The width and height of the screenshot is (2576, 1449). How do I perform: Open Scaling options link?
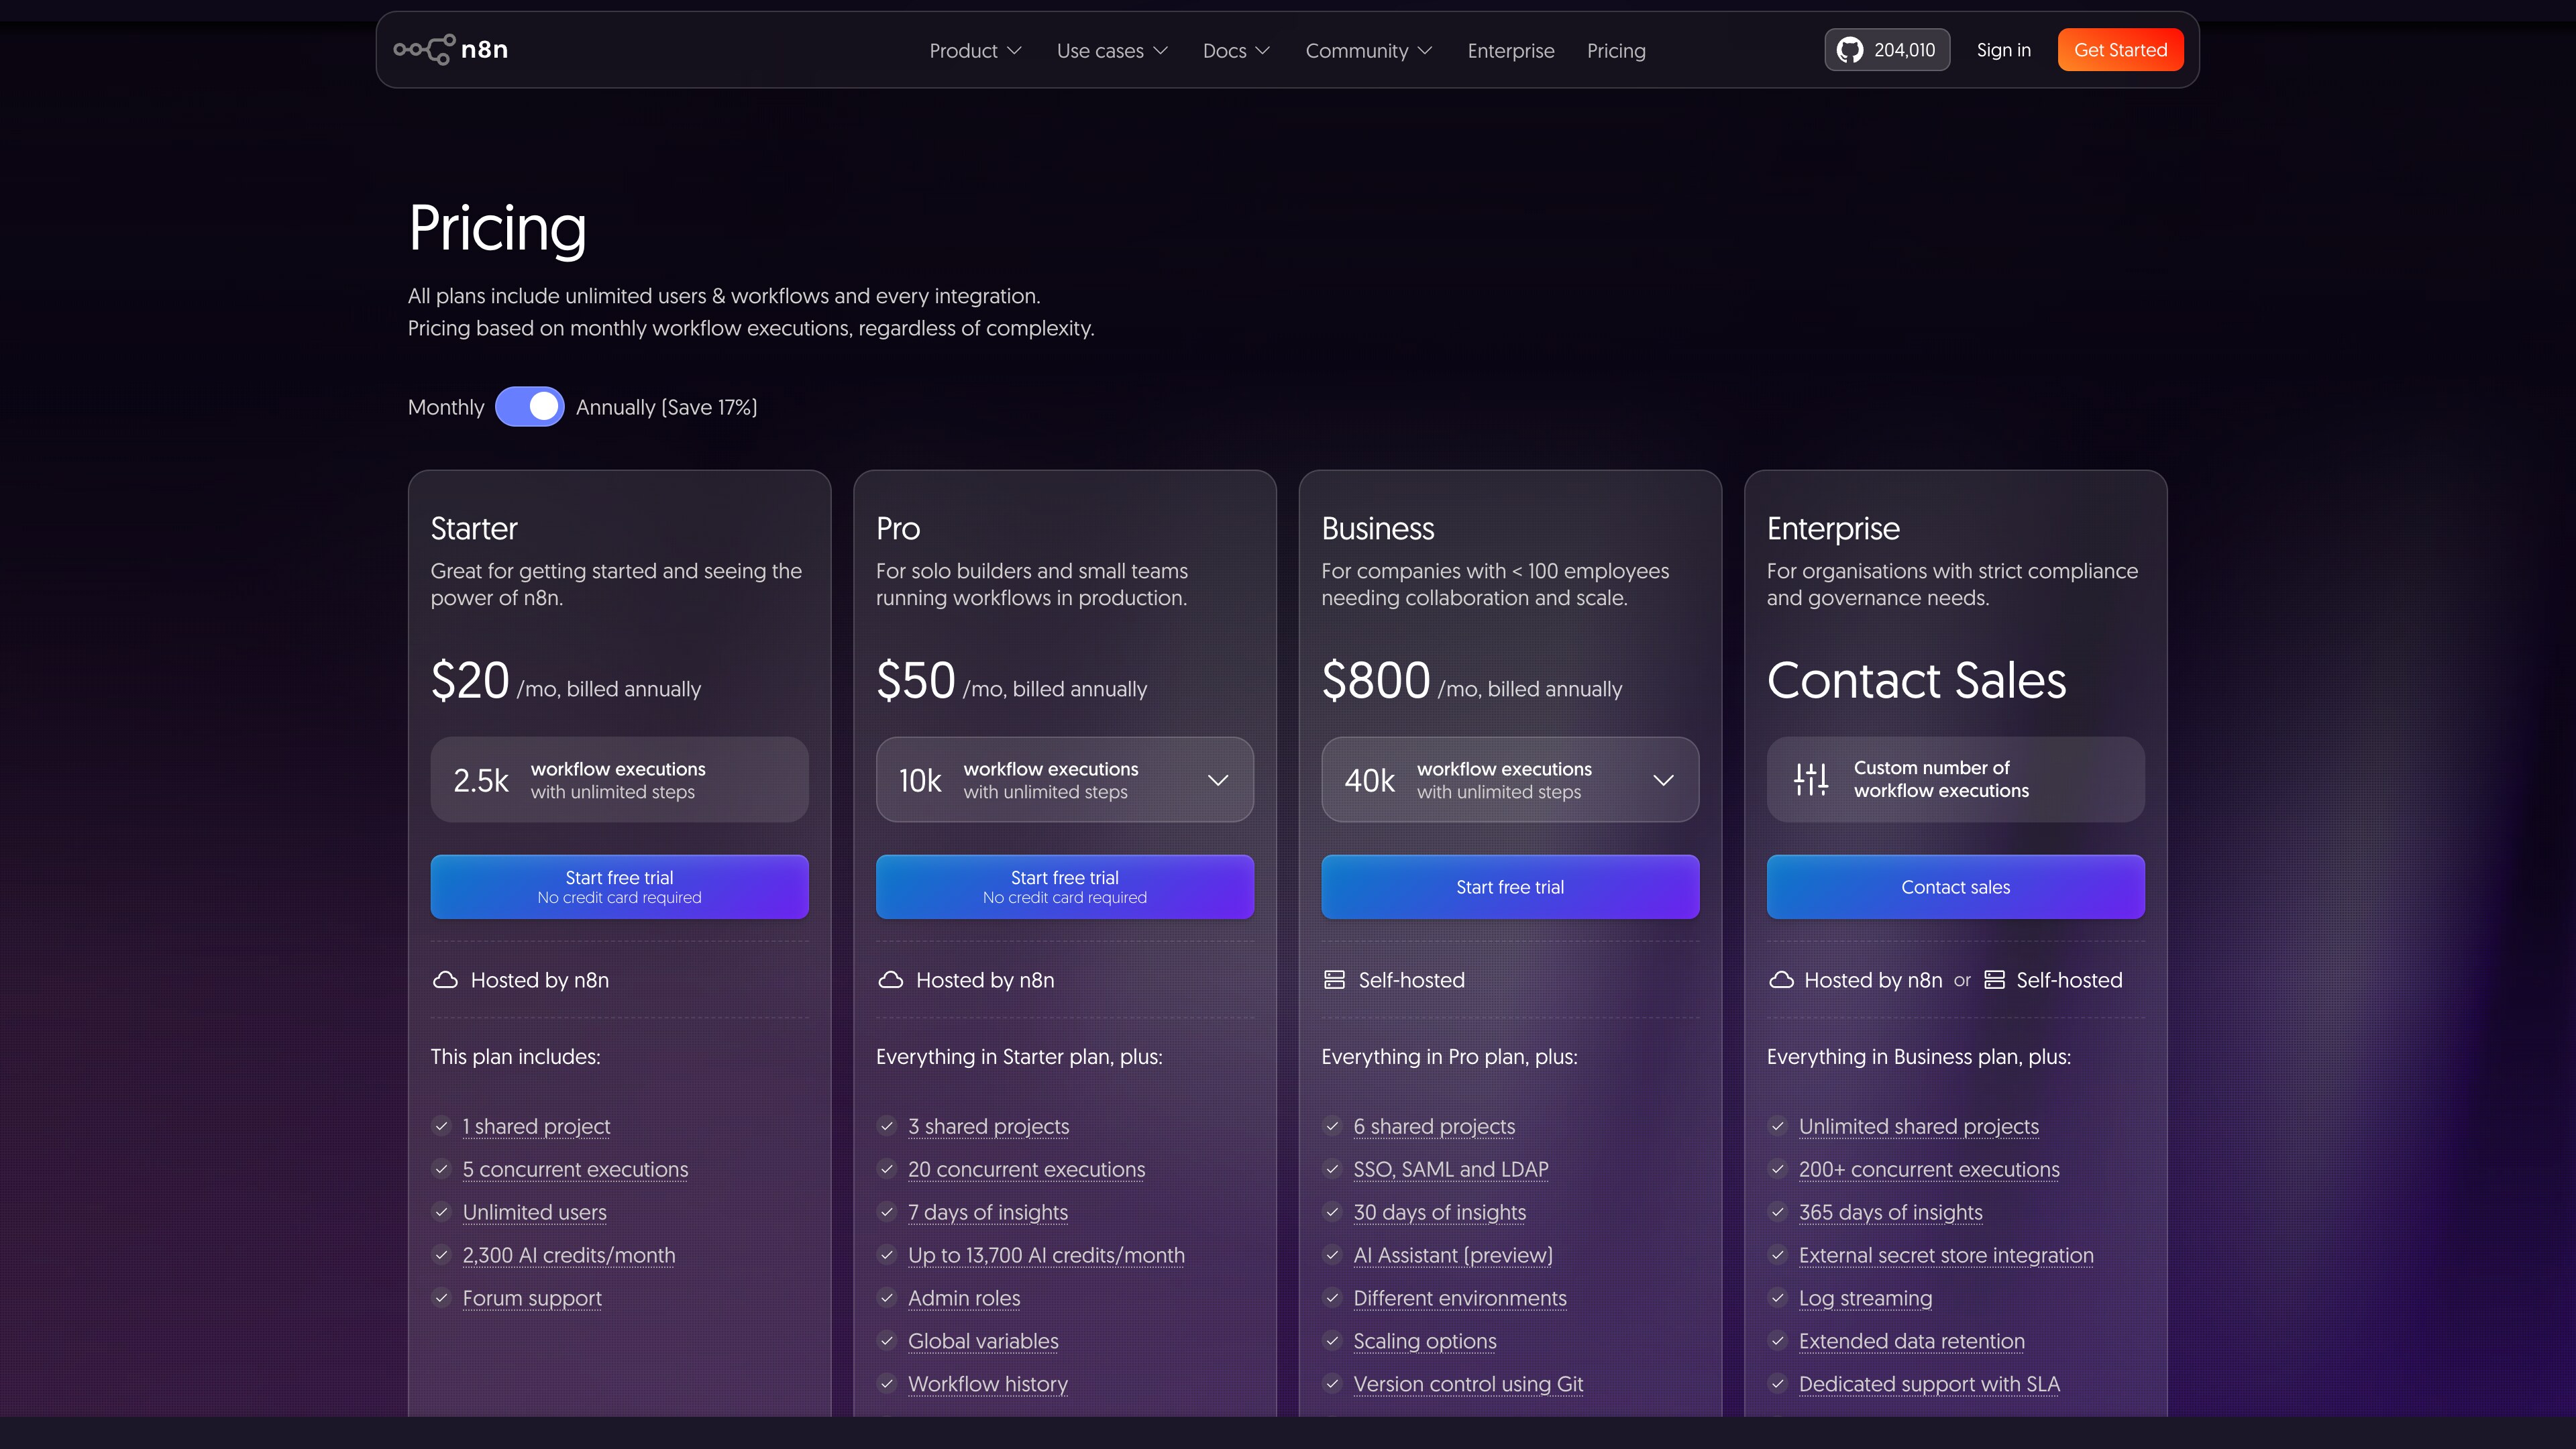(1425, 1341)
